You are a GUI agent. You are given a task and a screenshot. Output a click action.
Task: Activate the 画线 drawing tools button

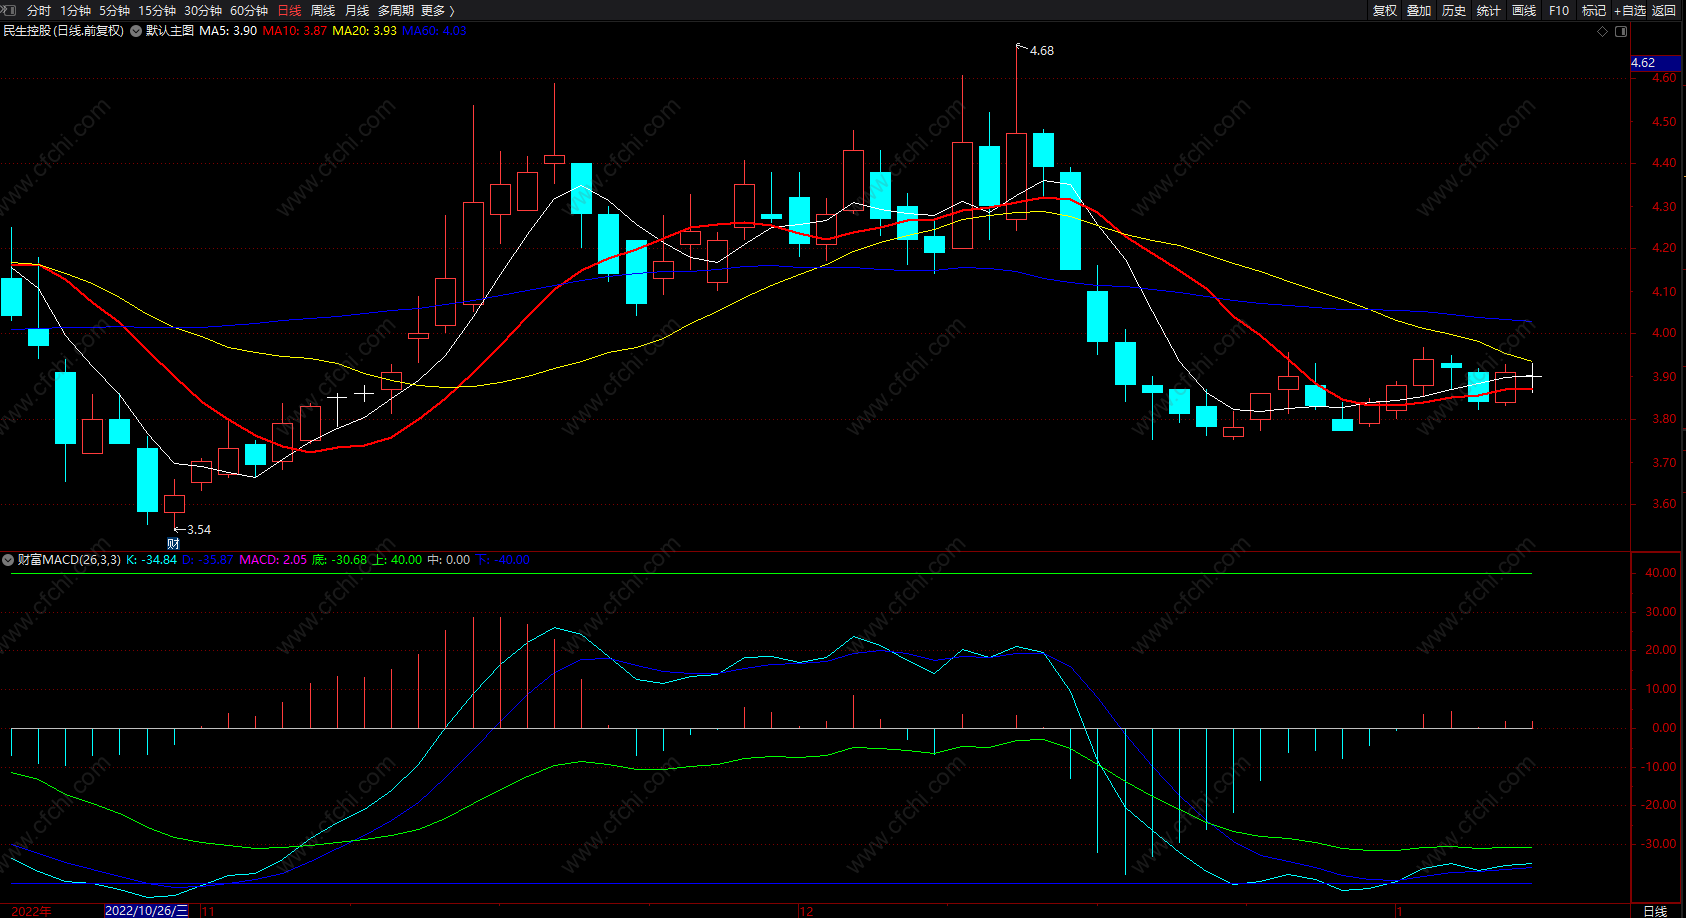[x=1524, y=11]
